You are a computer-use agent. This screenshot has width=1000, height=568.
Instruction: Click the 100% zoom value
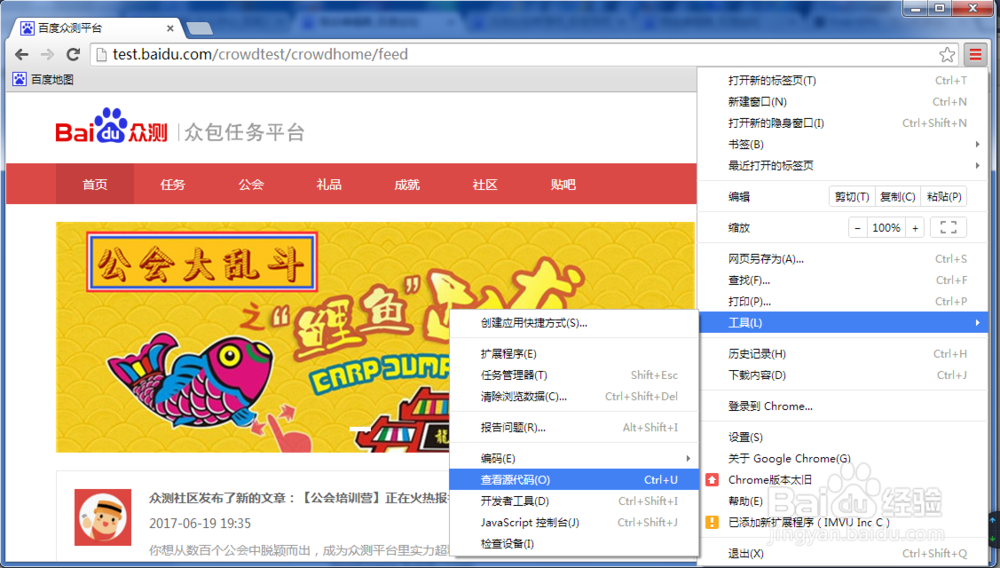pos(886,228)
